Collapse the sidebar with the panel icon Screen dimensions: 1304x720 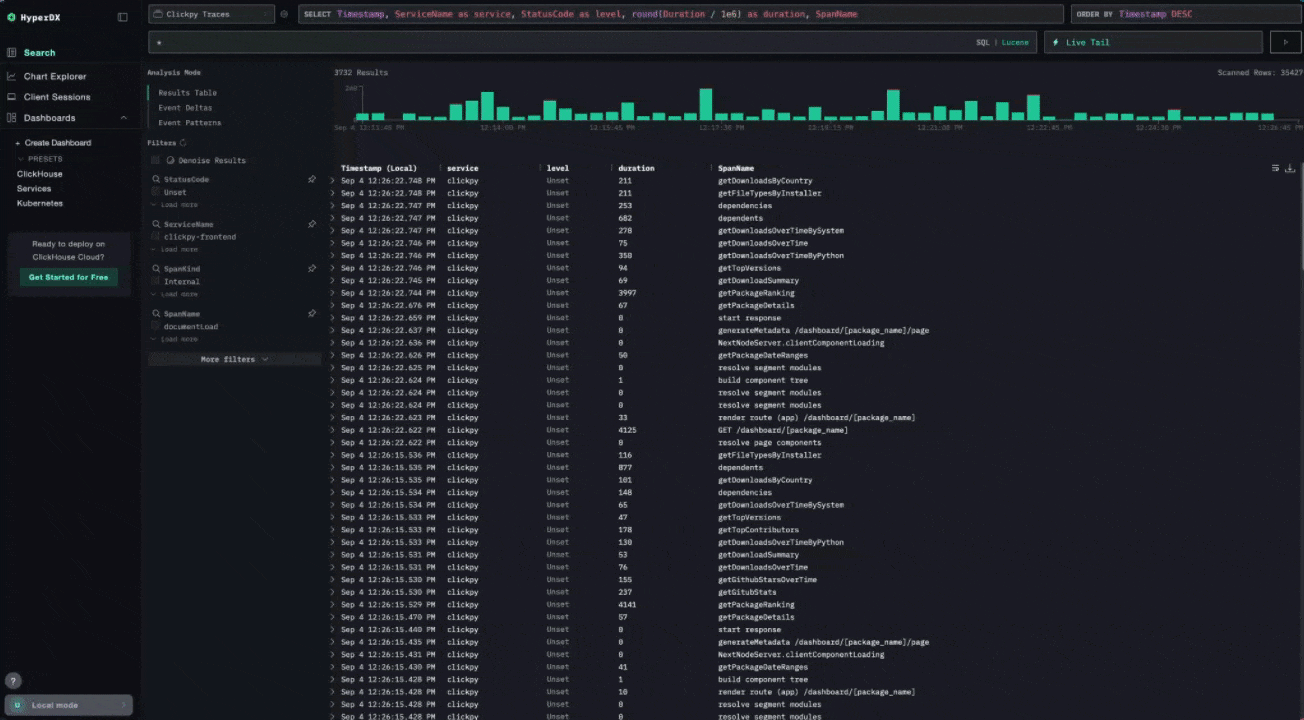tap(122, 17)
